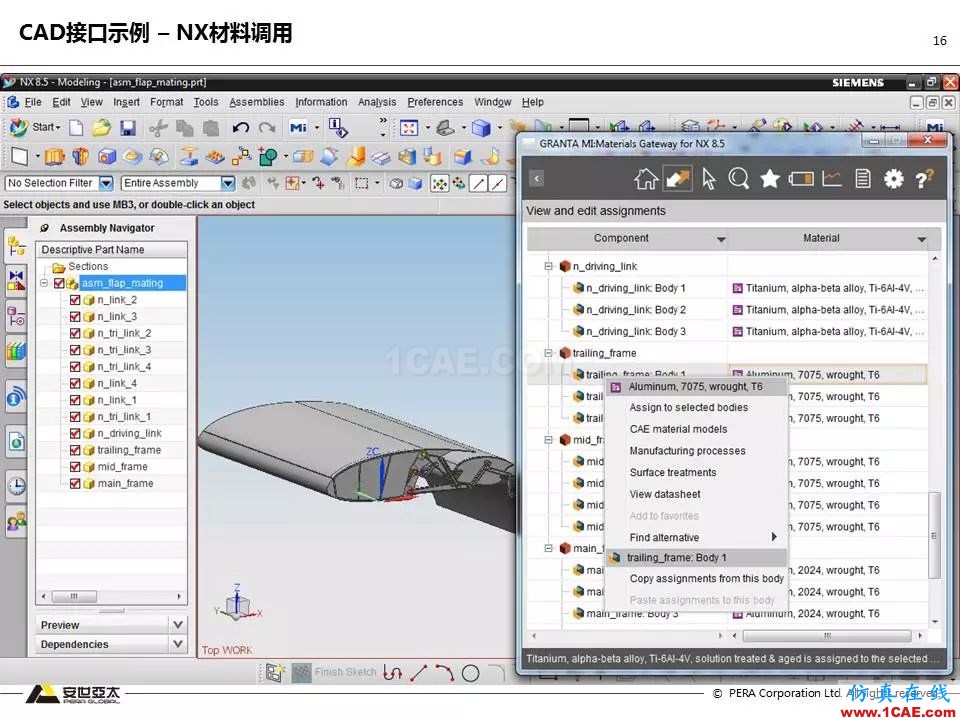
Task: Click the Cut scissors icon
Action: pyautogui.click(x=158, y=128)
